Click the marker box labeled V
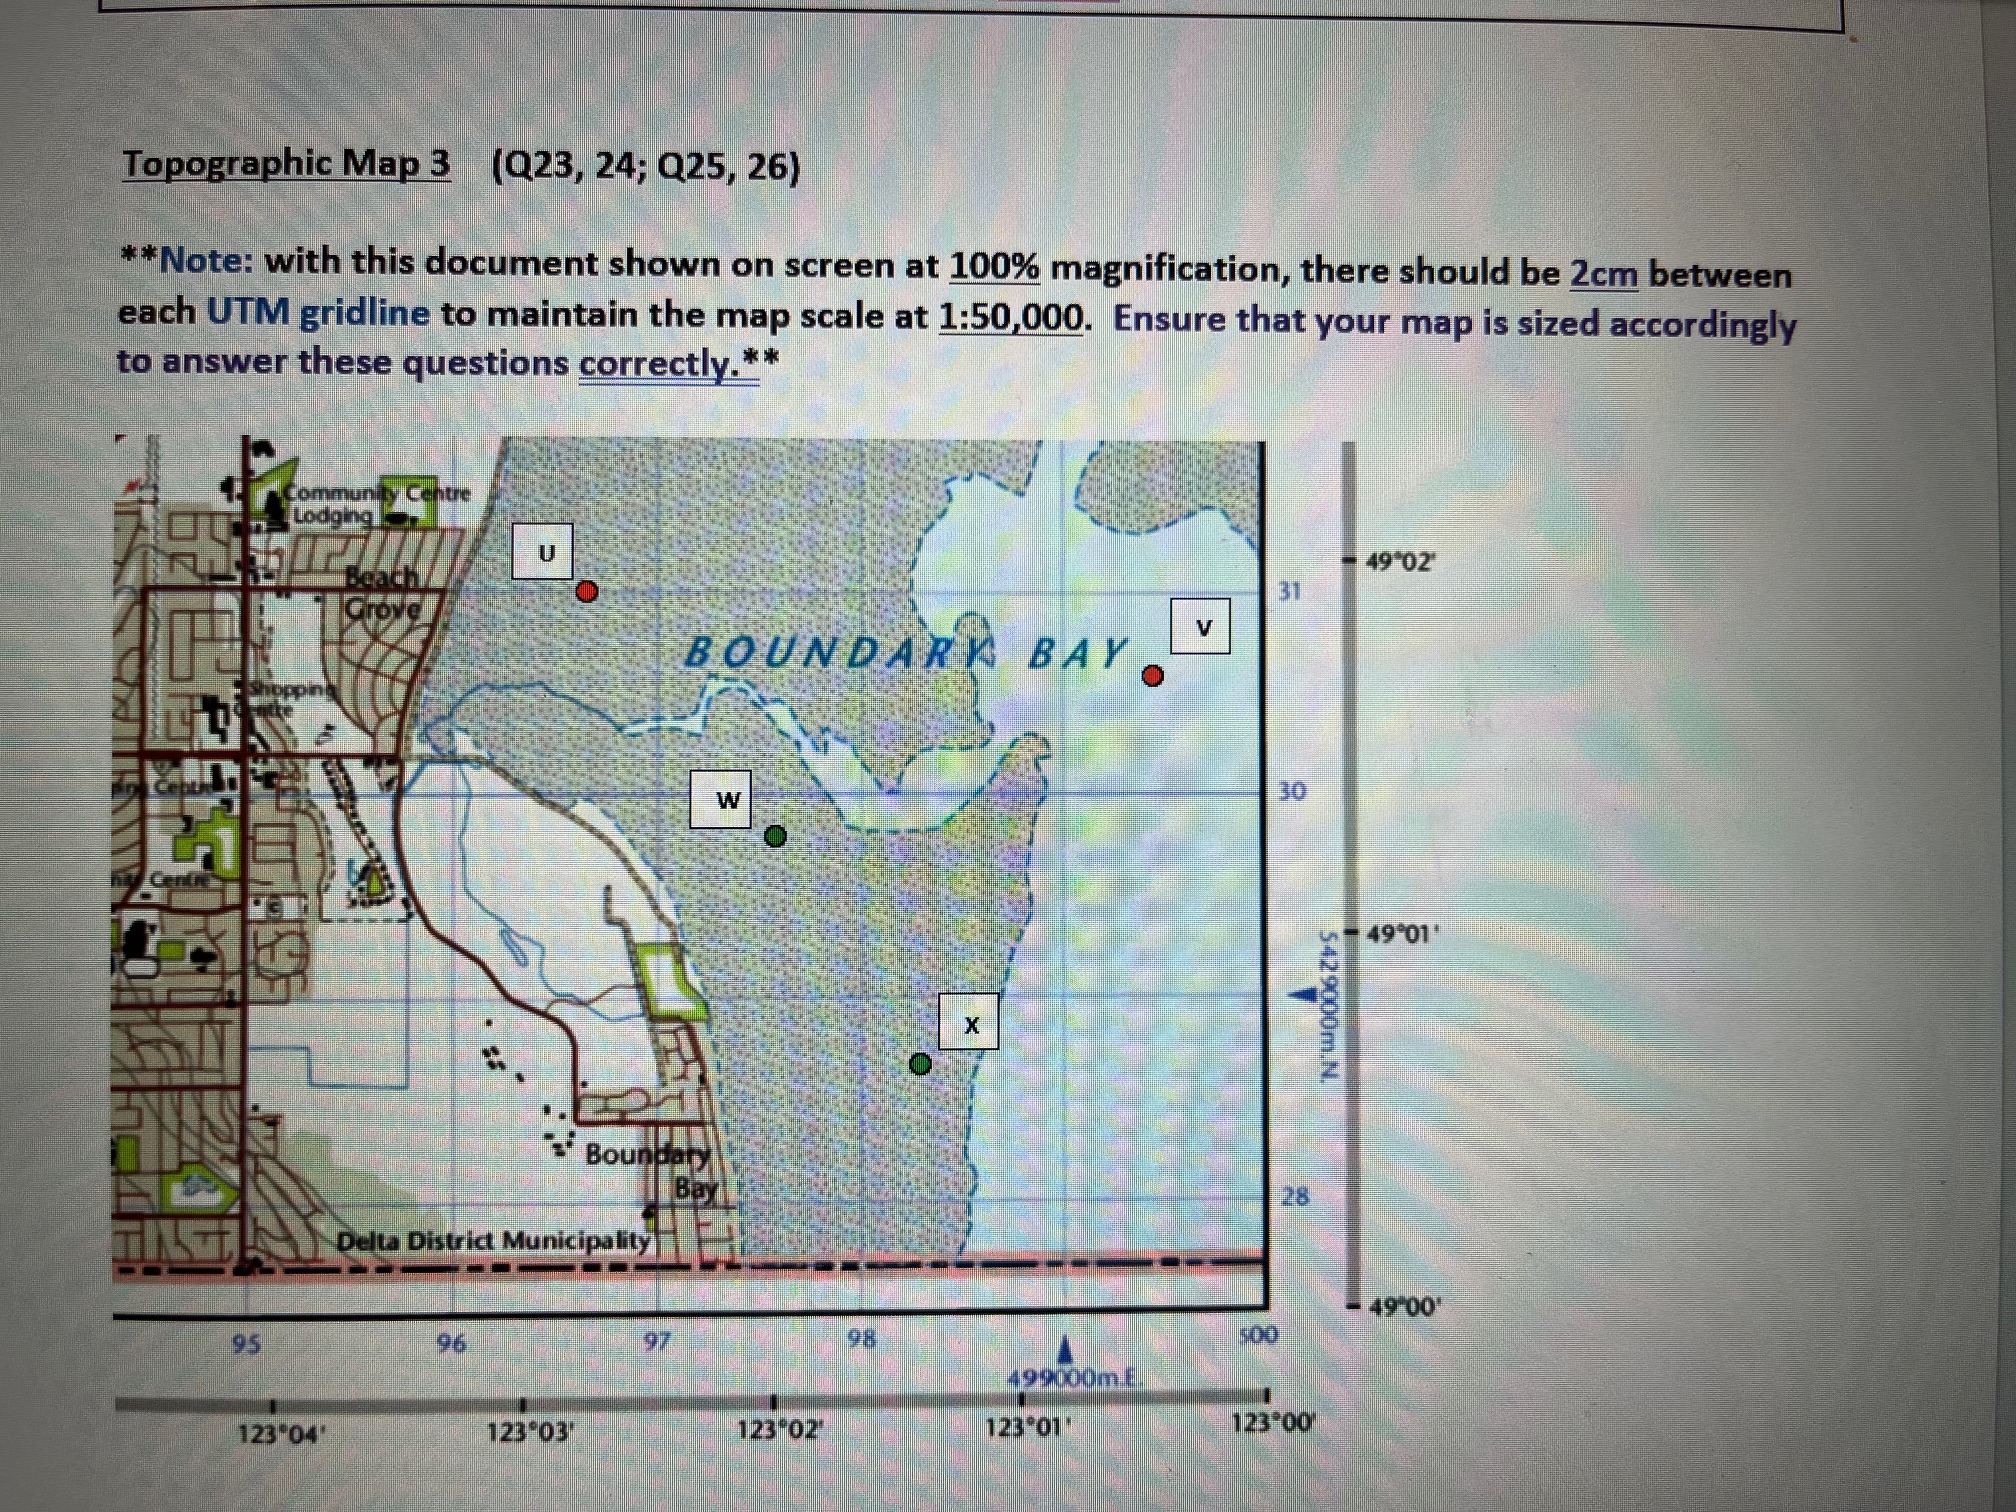Screen dimensions: 2016x1512 1202,628
